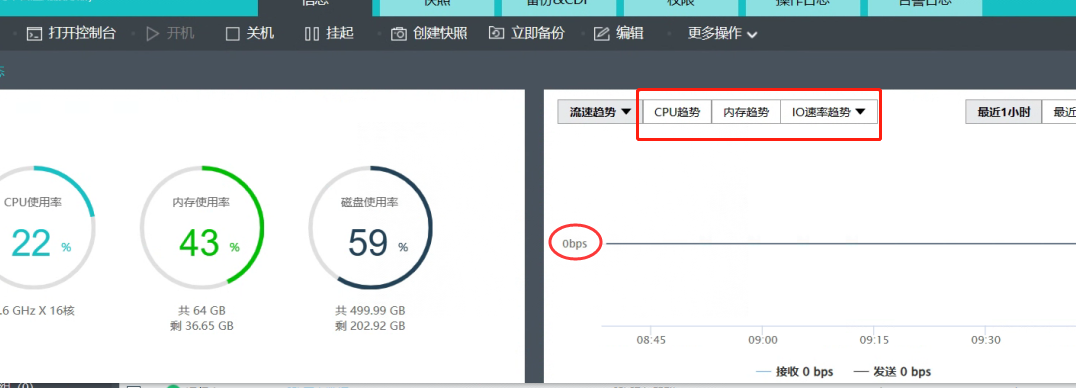Expand the 更多操作 dropdown
The height and width of the screenshot is (388, 1076).
(723, 34)
